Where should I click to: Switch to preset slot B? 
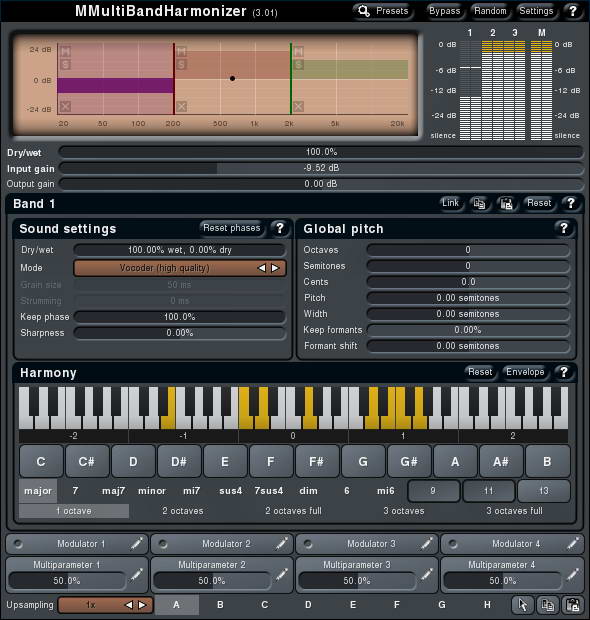pyautogui.click(x=220, y=605)
